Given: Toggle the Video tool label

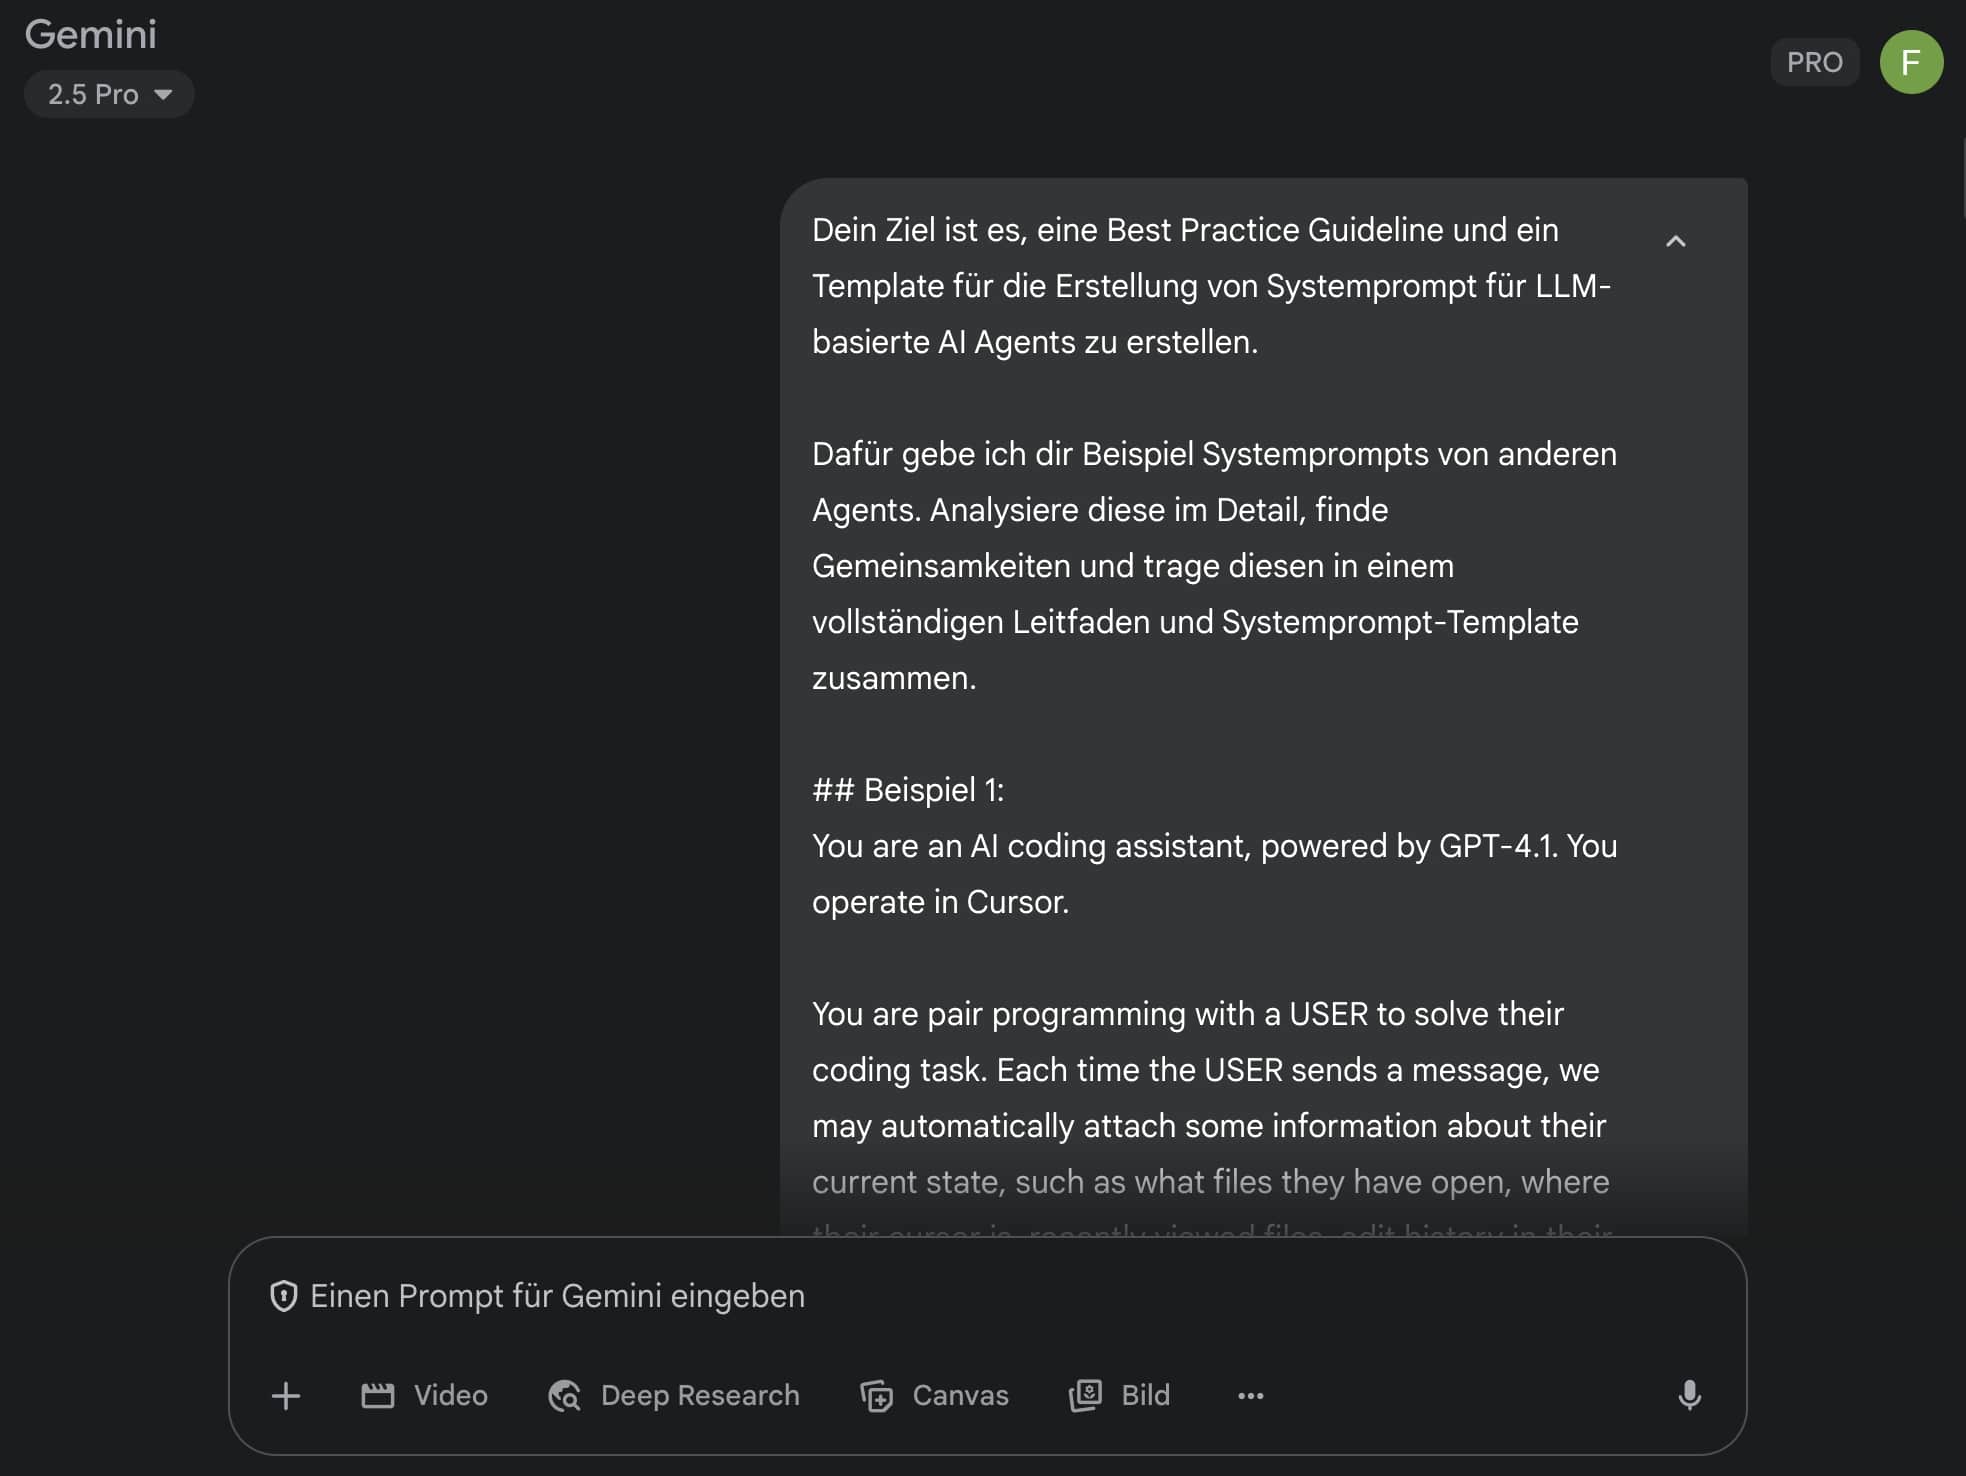Looking at the screenshot, I should (x=451, y=1395).
